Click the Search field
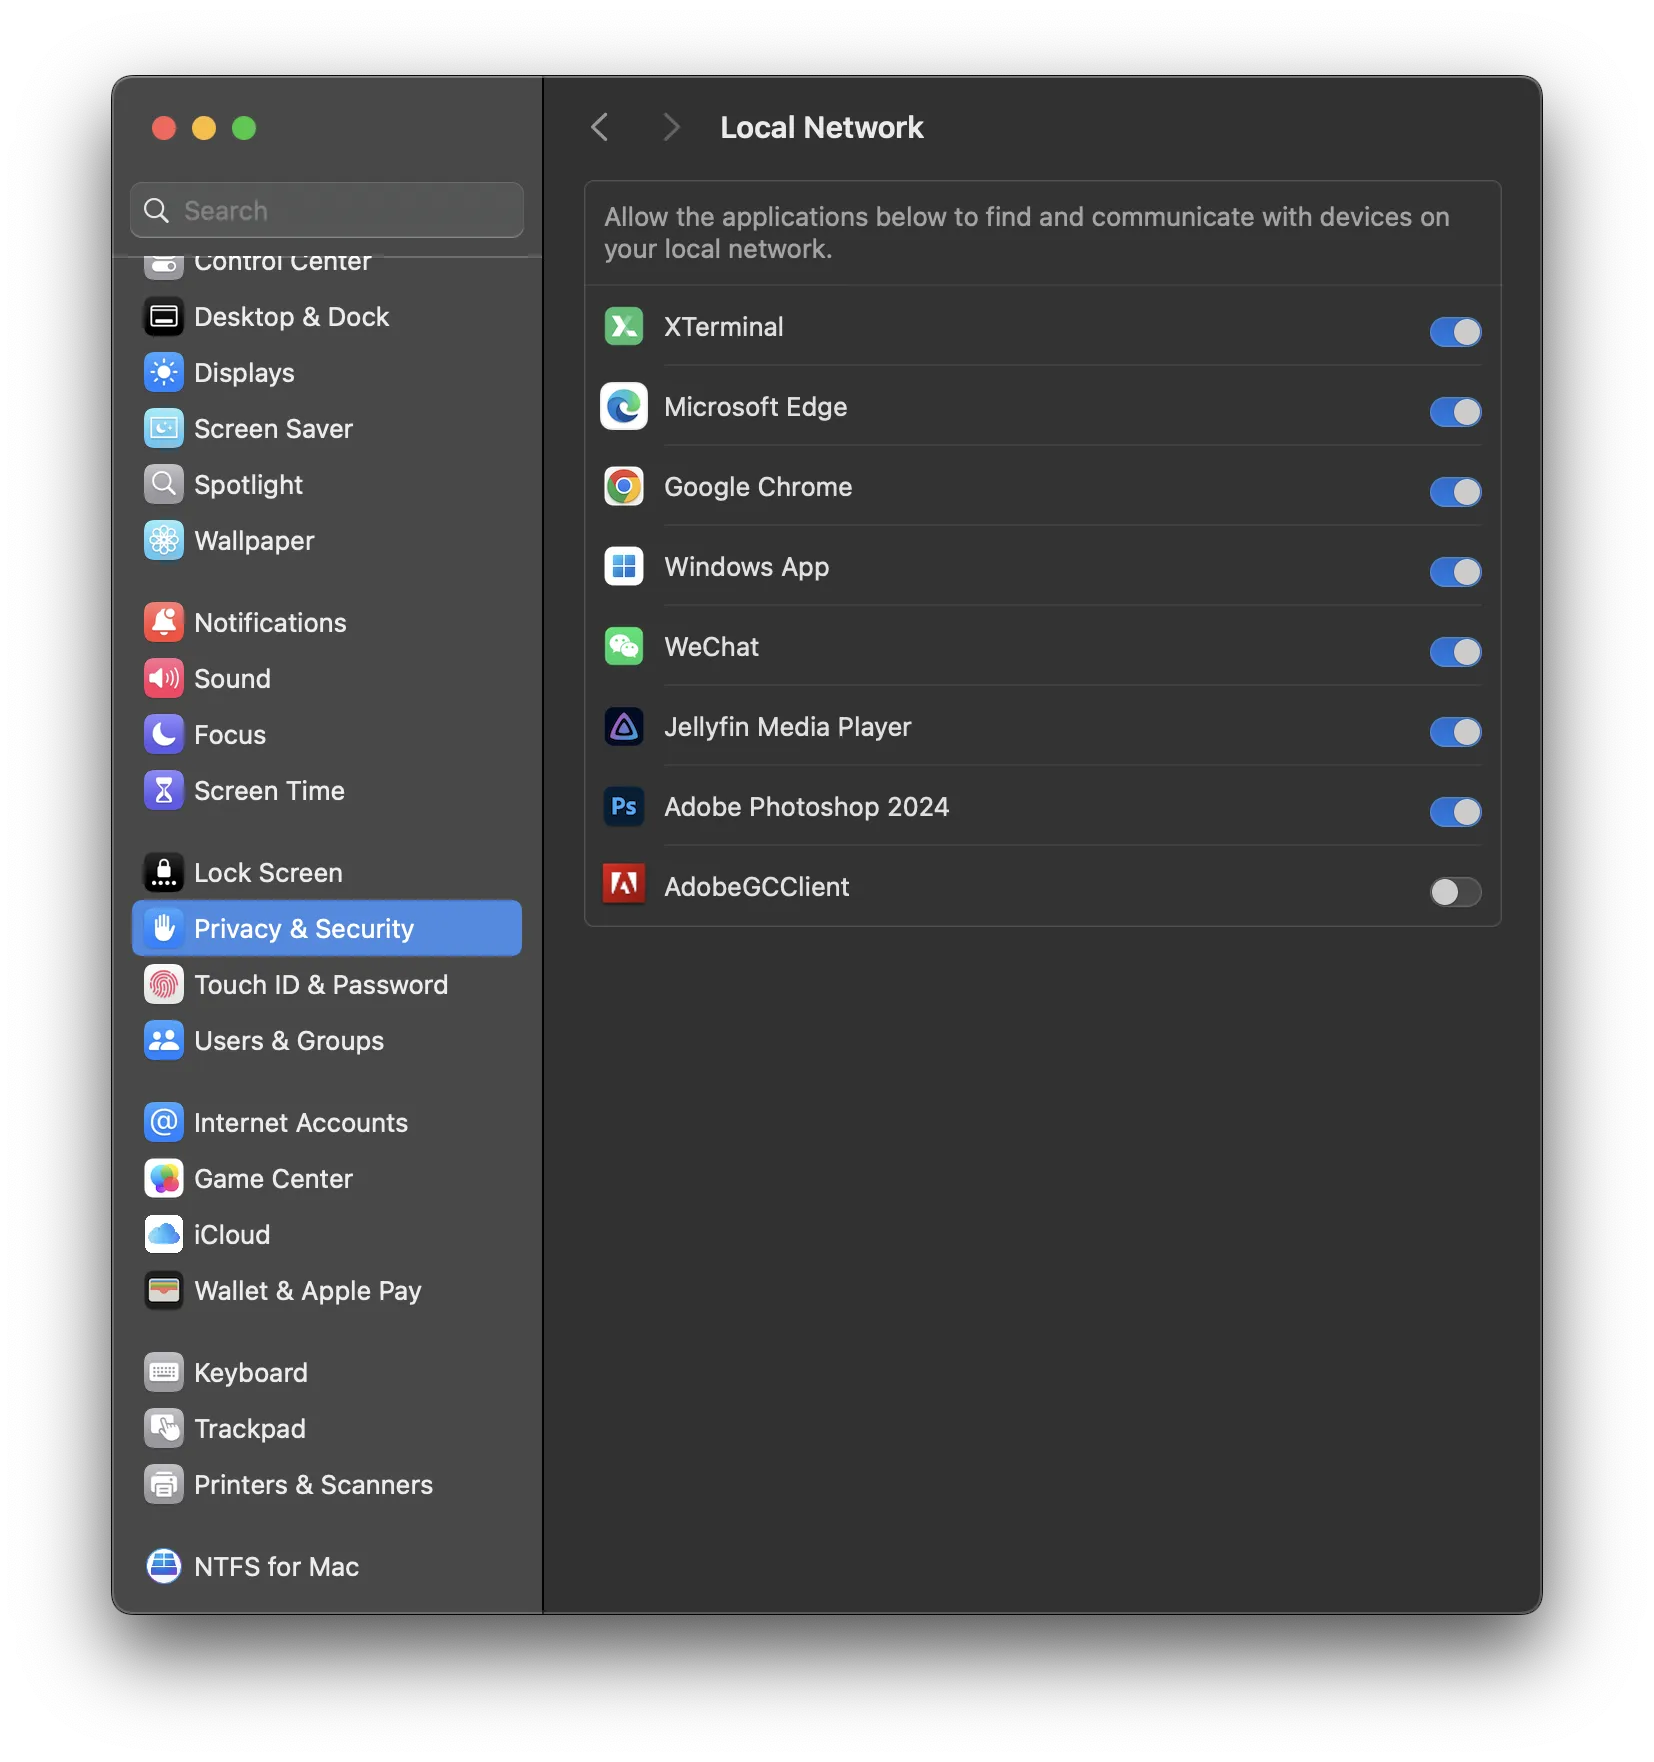 tap(327, 210)
